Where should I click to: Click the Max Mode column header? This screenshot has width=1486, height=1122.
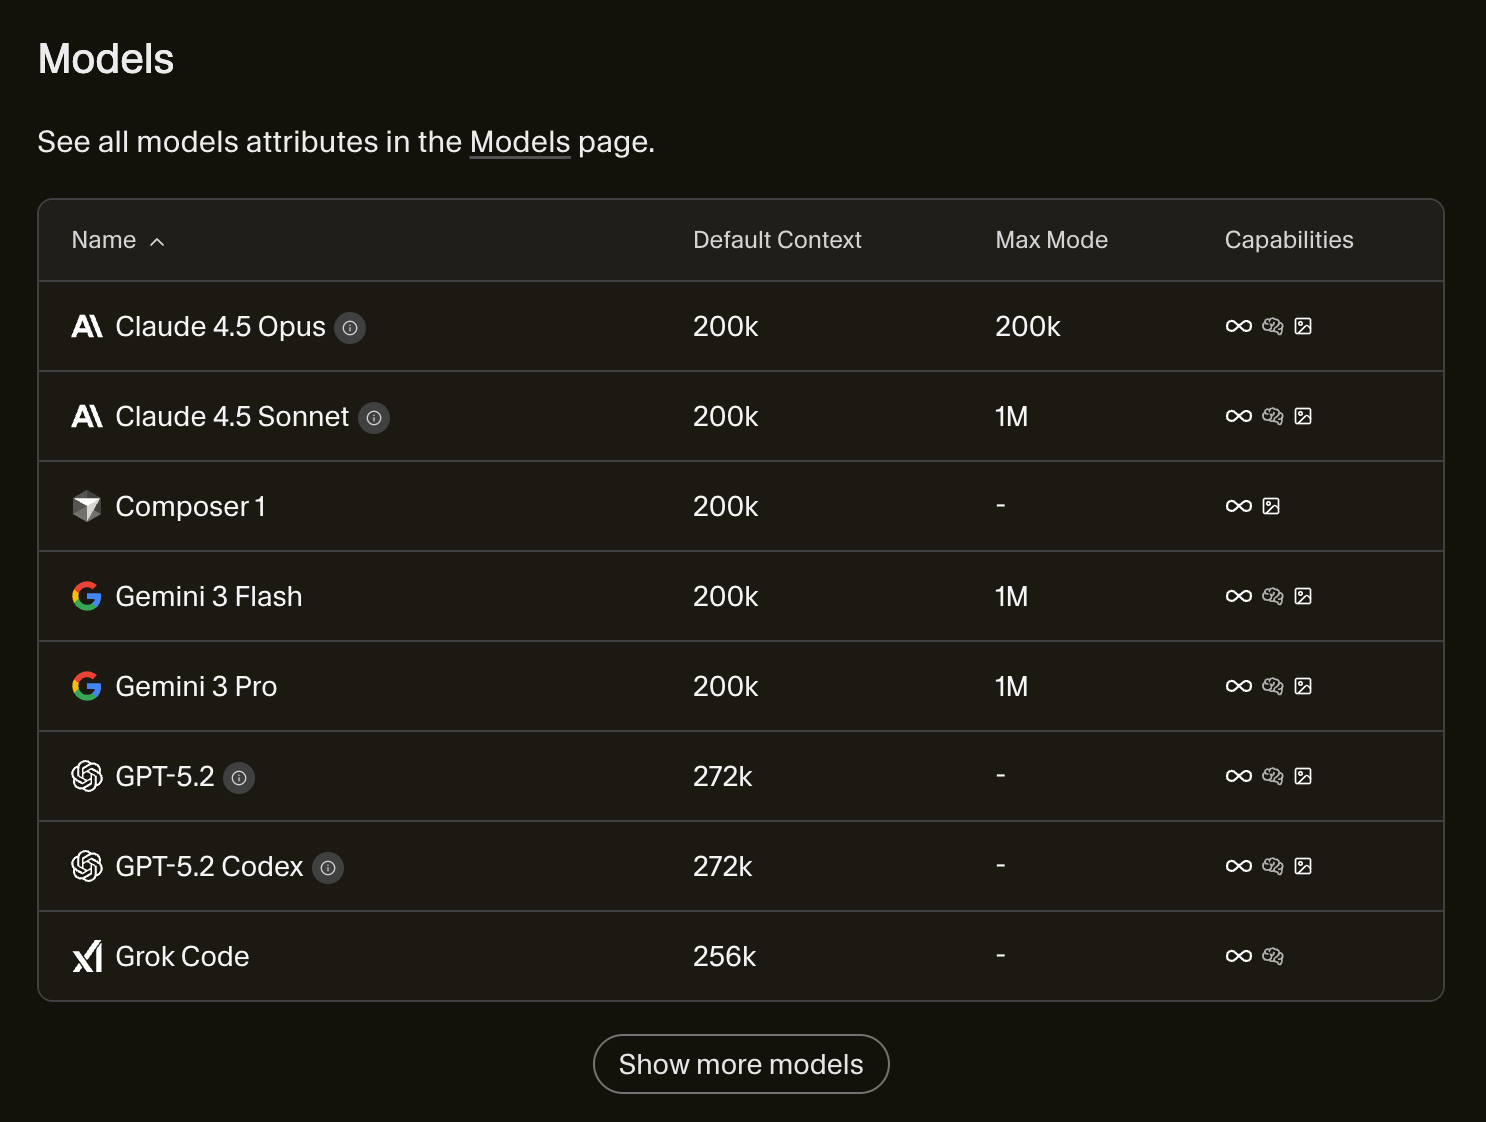[x=1051, y=240]
